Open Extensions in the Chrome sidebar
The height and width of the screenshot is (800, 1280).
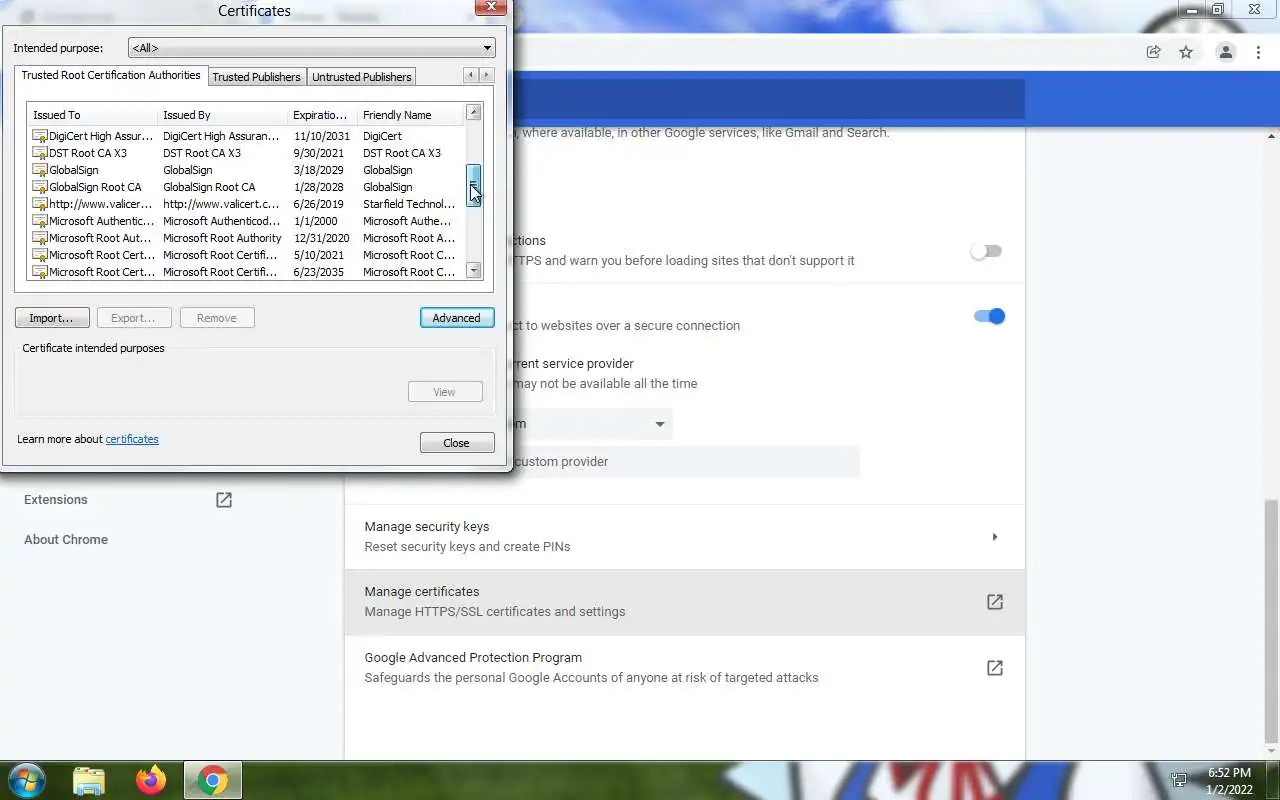[56, 499]
